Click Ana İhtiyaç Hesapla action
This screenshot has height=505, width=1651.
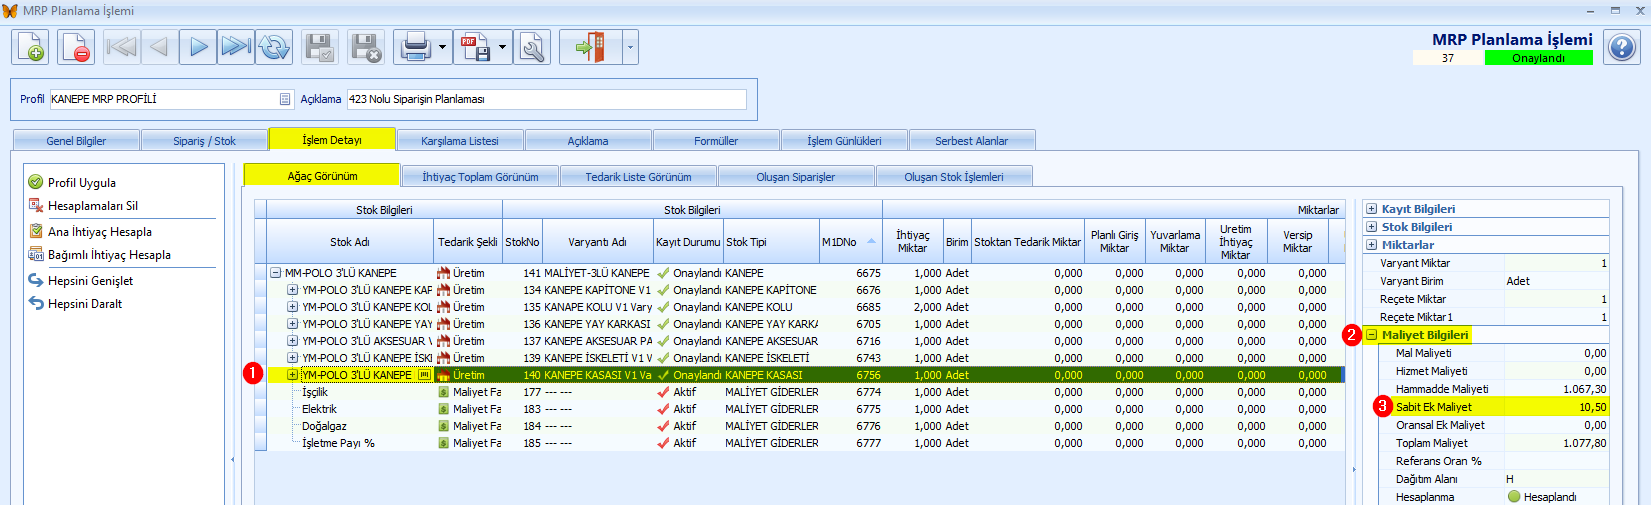(x=99, y=232)
